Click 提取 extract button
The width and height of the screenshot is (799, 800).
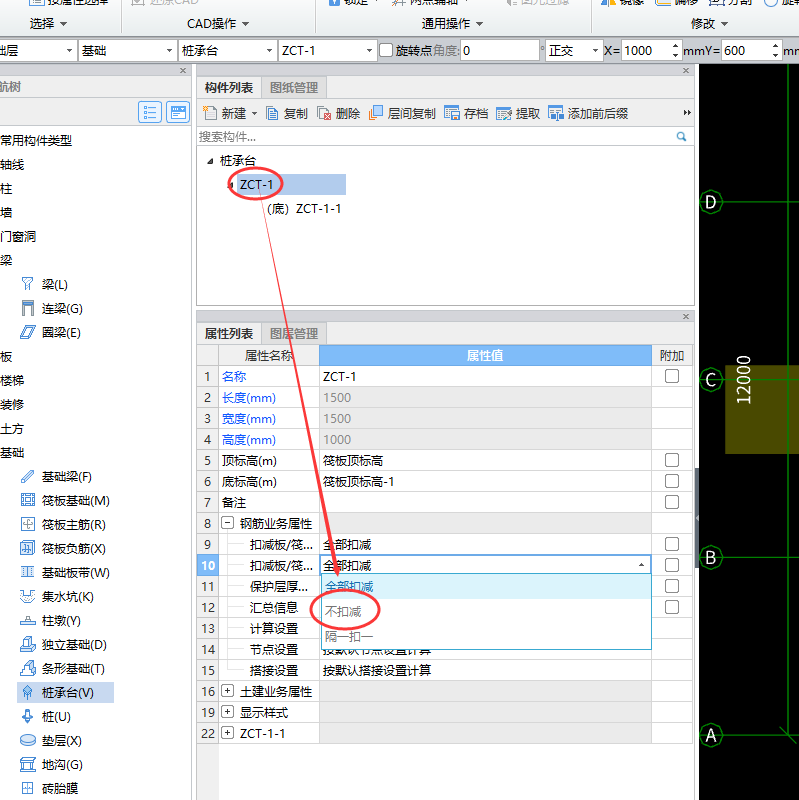click(518, 113)
